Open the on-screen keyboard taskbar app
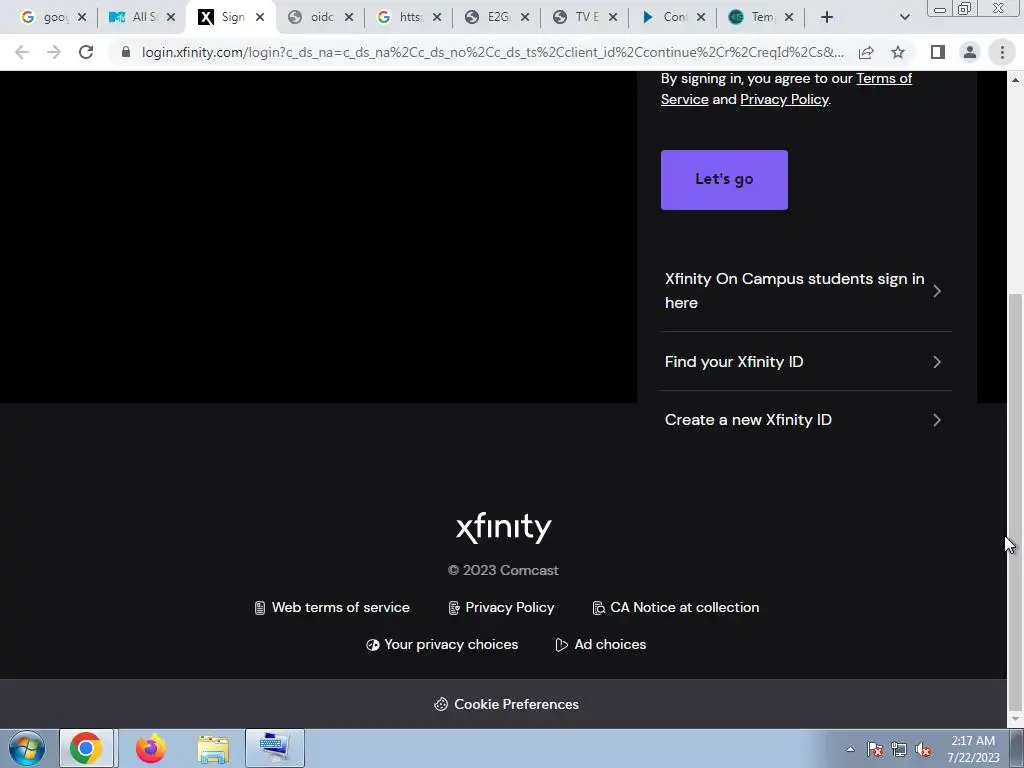The height and width of the screenshot is (768, 1024). pyautogui.click(x=274, y=748)
